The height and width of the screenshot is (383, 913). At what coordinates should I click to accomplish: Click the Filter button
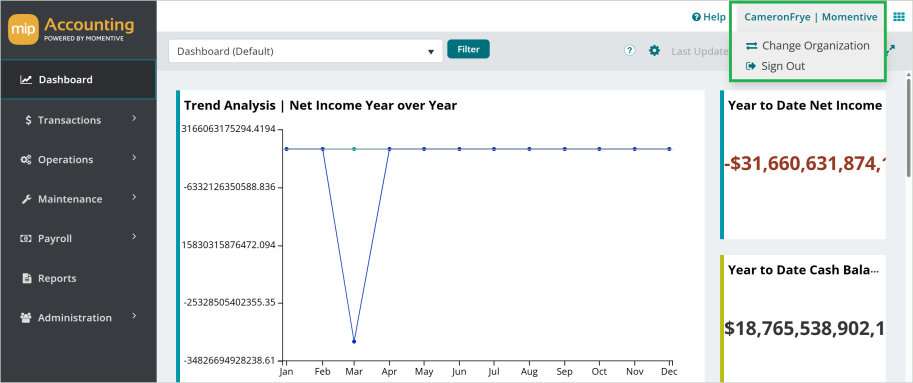pos(468,49)
